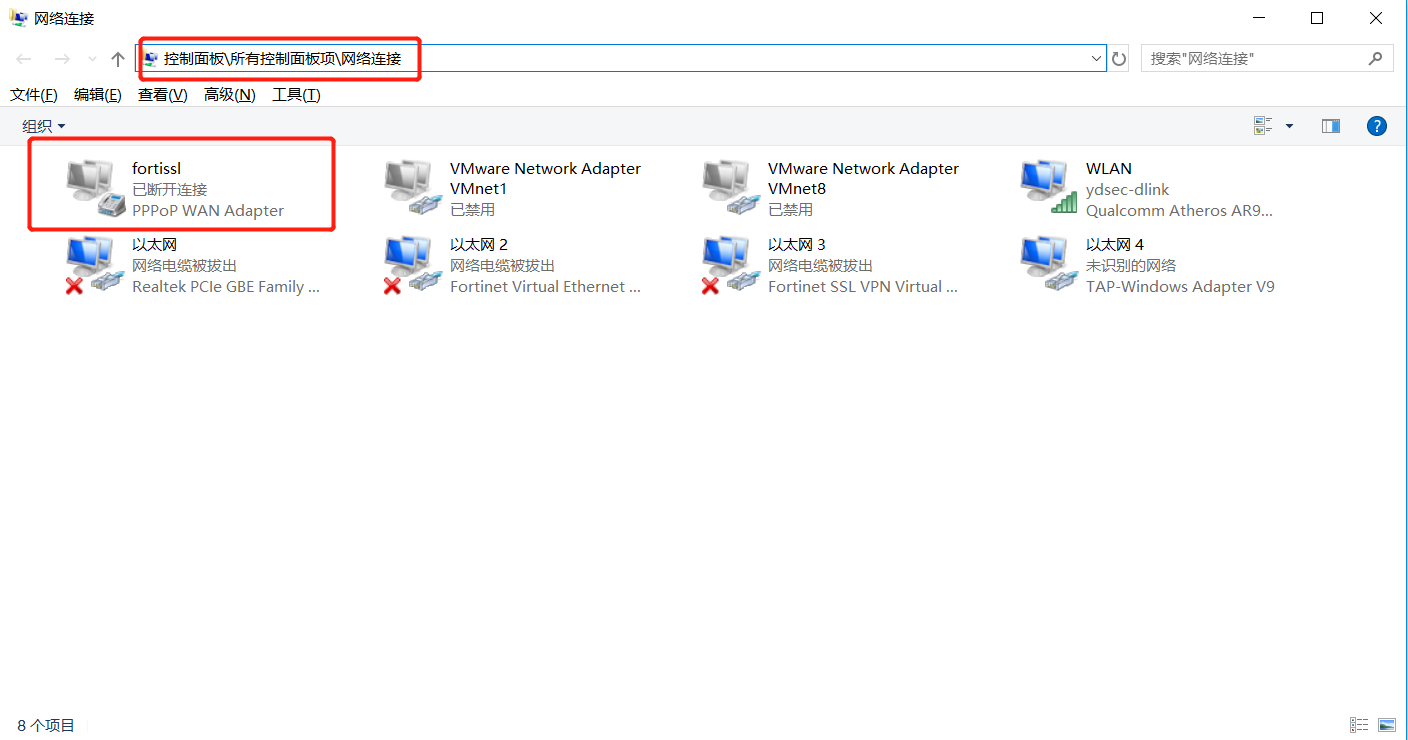This screenshot has width=1408, height=740.
Task: Open the 文件(F) menu
Action: point(34,95)
